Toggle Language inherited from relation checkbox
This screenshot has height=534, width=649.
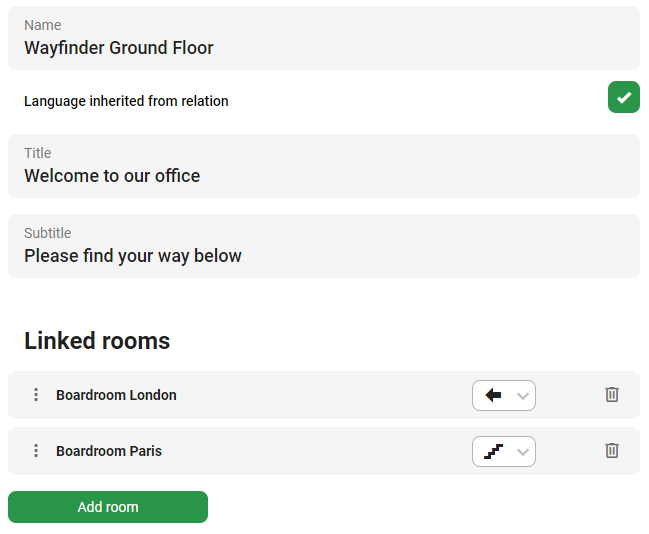[x=624, y=97]
